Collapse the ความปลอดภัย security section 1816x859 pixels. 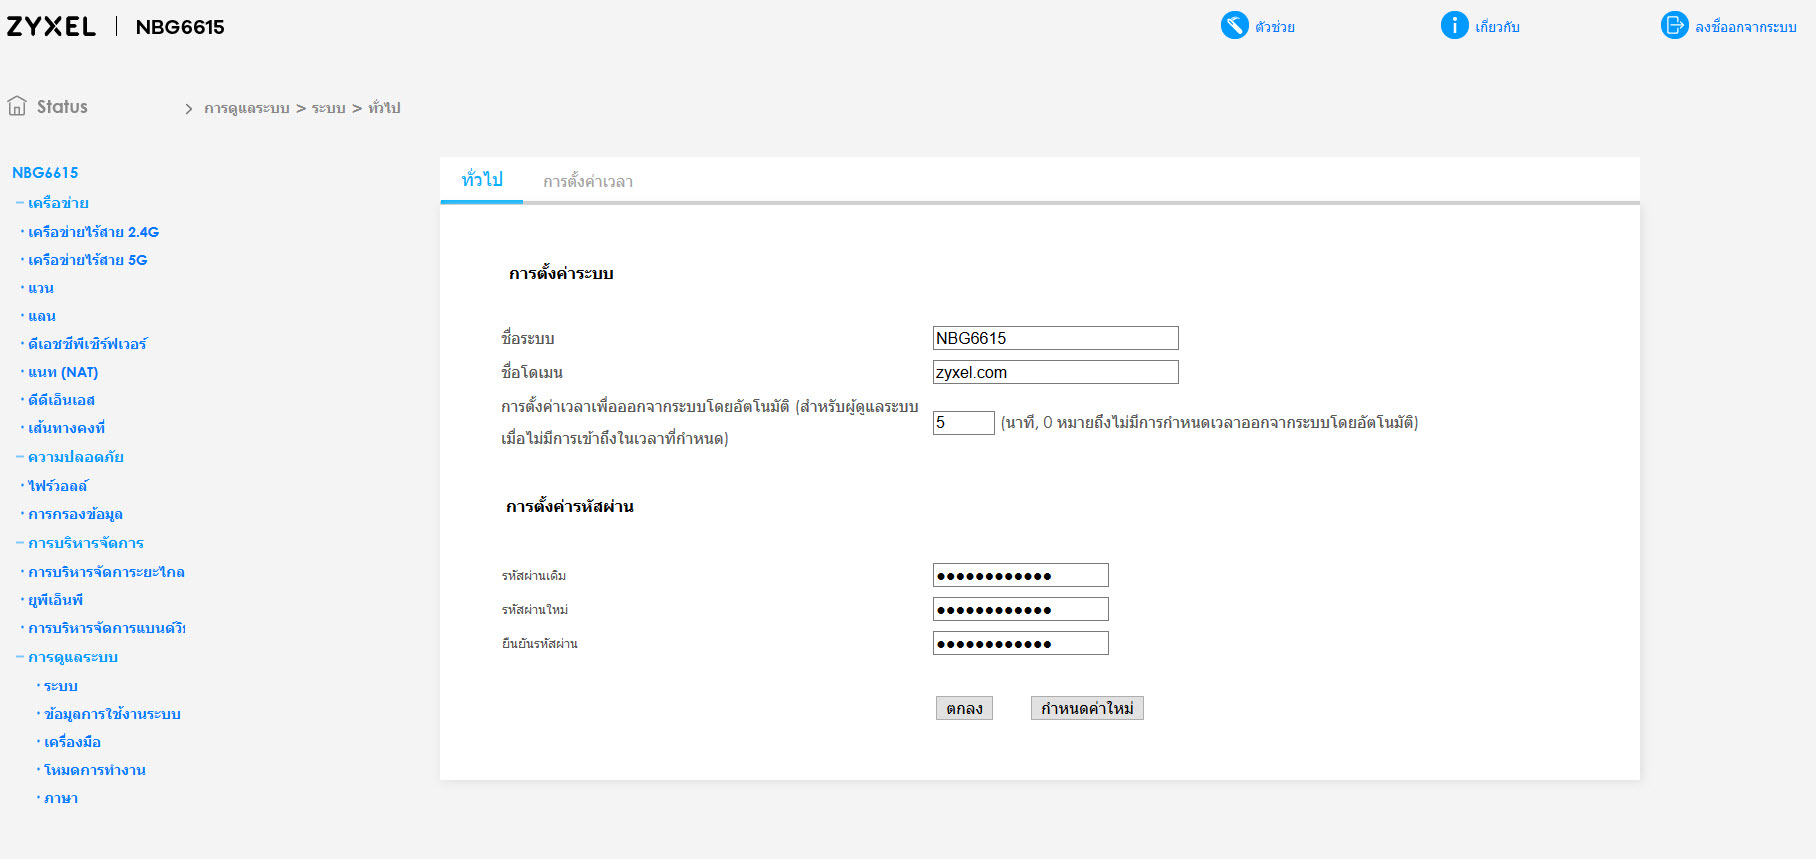coord(20,457)
